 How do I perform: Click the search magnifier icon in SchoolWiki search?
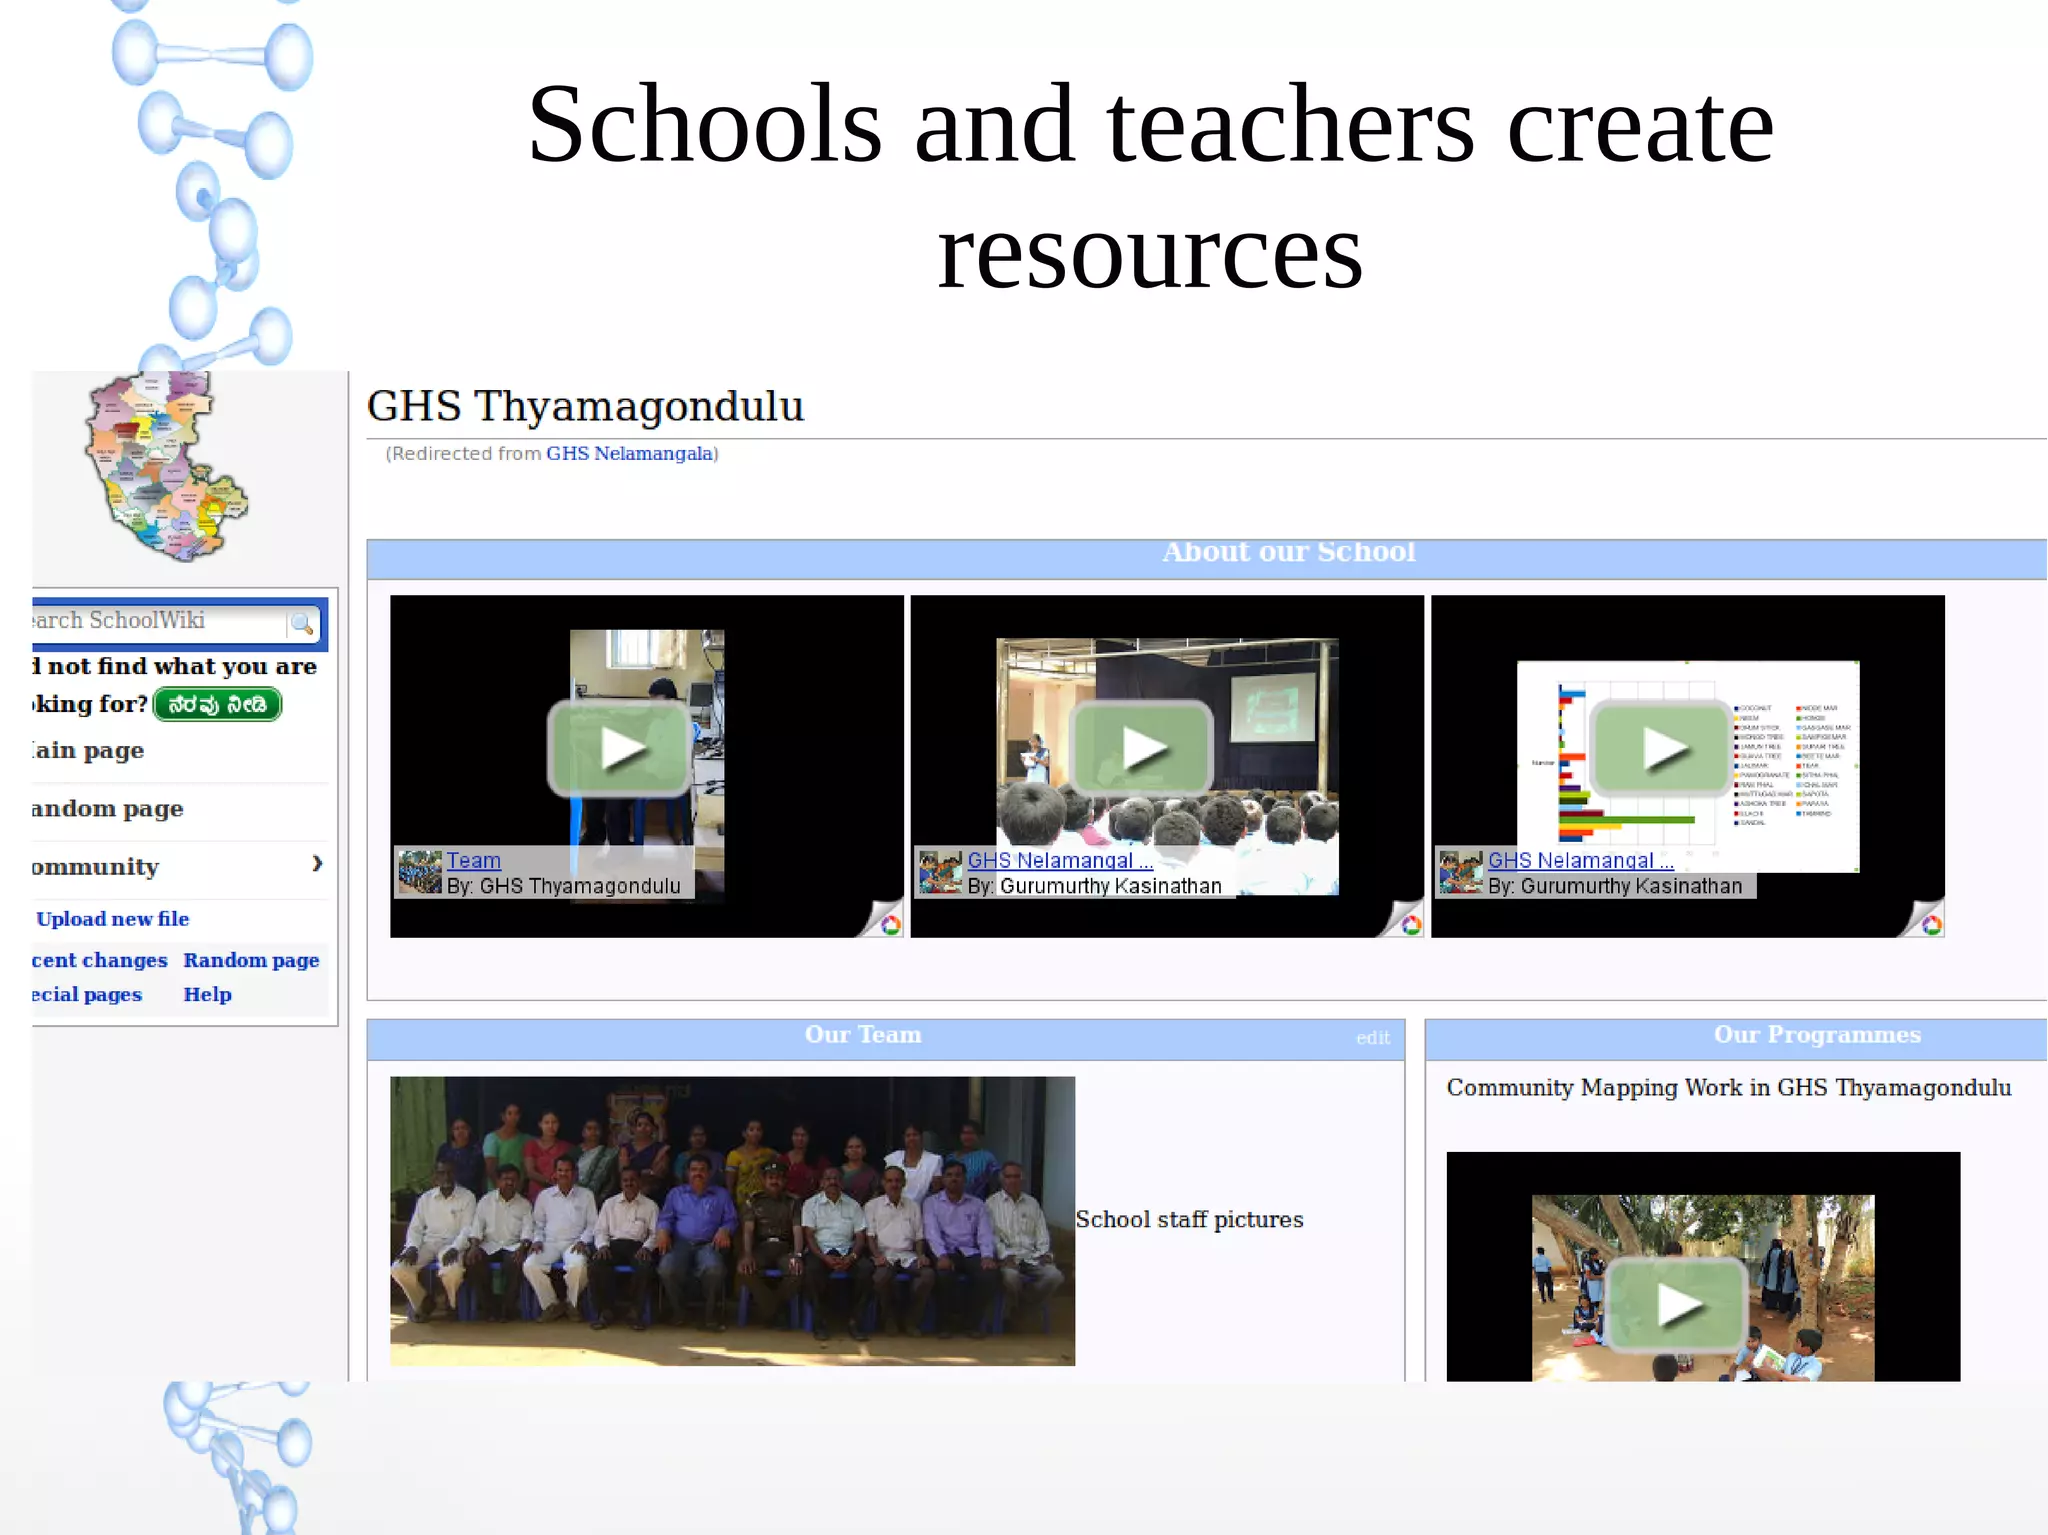(301, 624)
